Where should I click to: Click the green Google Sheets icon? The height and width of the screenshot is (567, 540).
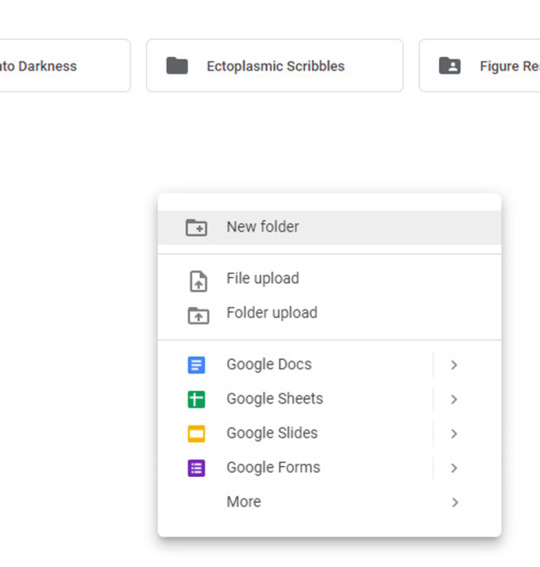coord(196,399)
